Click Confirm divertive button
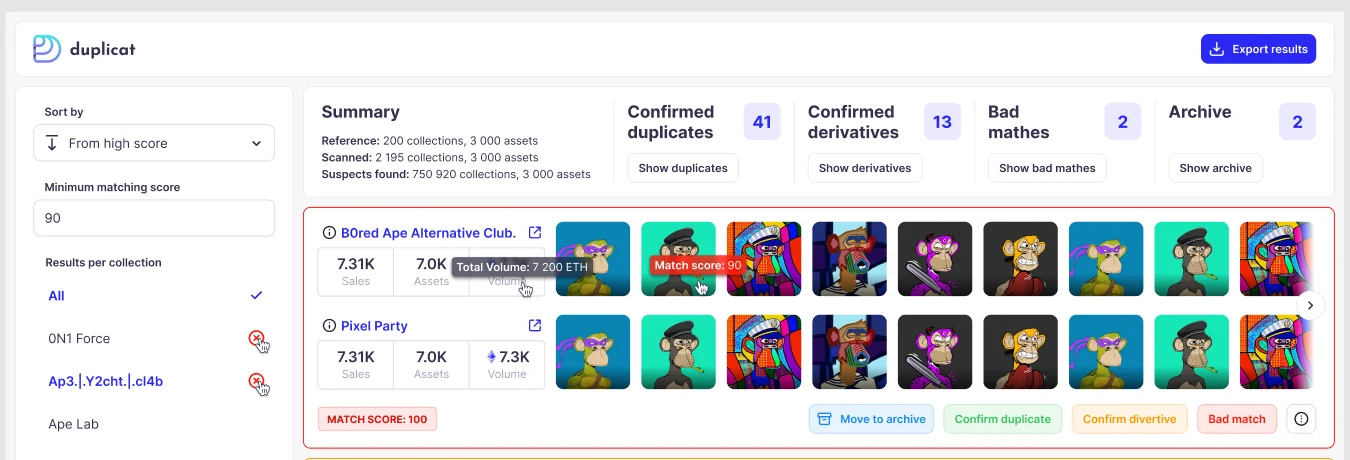Image resolution: width=1350 pixels, height=460 pixels. 1129,419
